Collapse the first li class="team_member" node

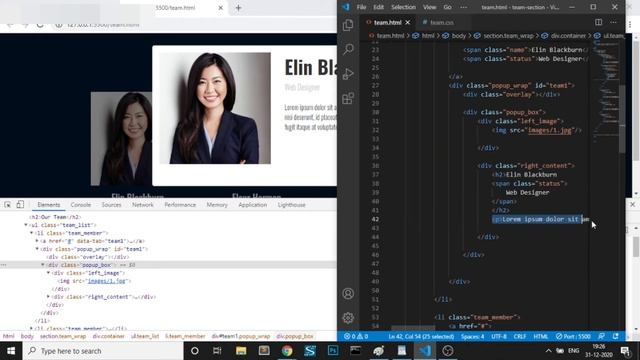pos(31,233)
